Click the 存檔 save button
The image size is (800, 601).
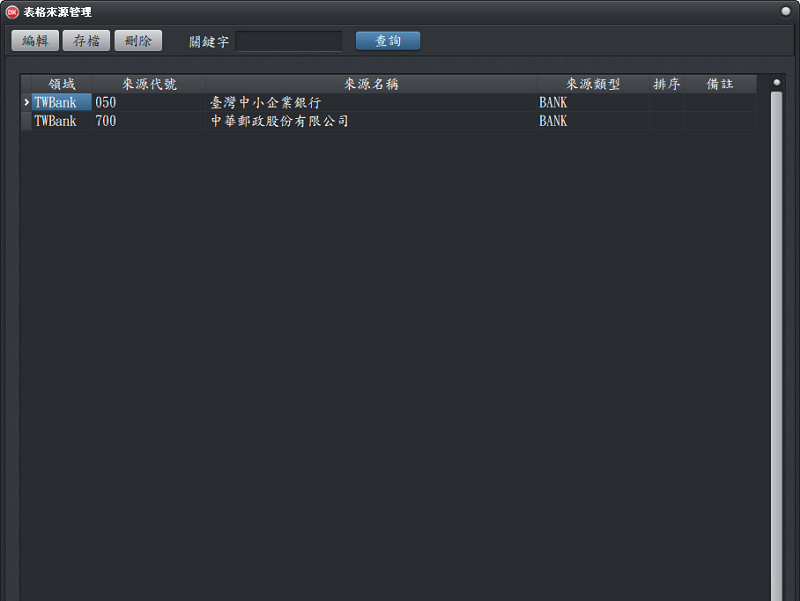(86, 41)
